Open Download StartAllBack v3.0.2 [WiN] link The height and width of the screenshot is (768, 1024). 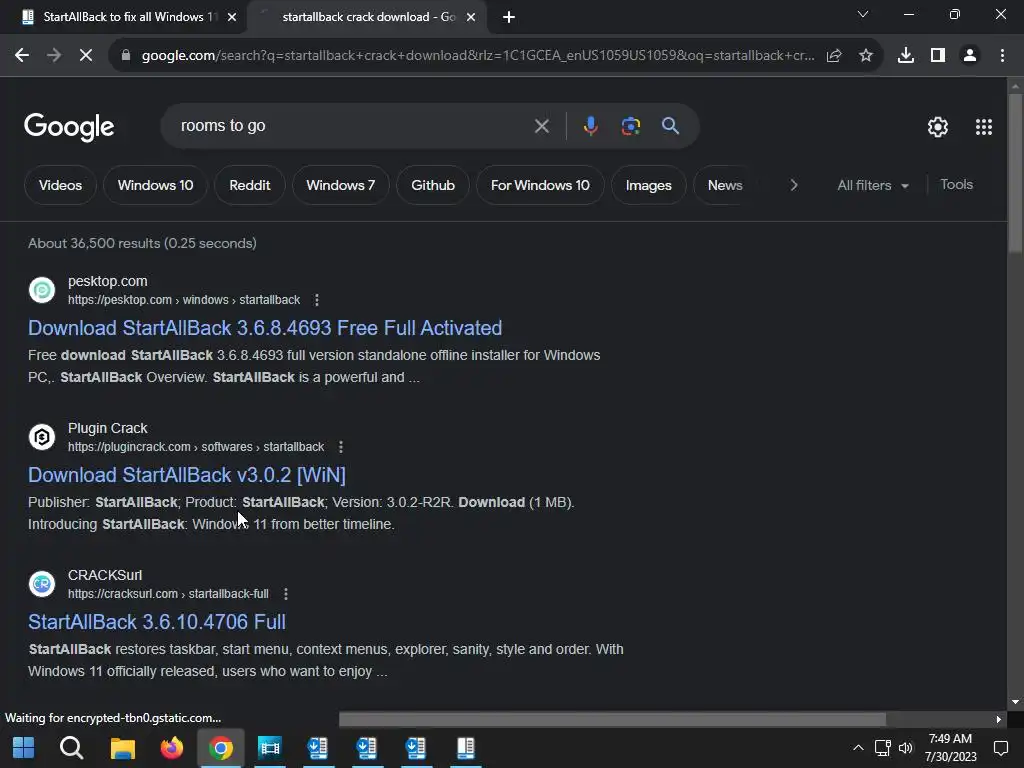click(187, 475)
